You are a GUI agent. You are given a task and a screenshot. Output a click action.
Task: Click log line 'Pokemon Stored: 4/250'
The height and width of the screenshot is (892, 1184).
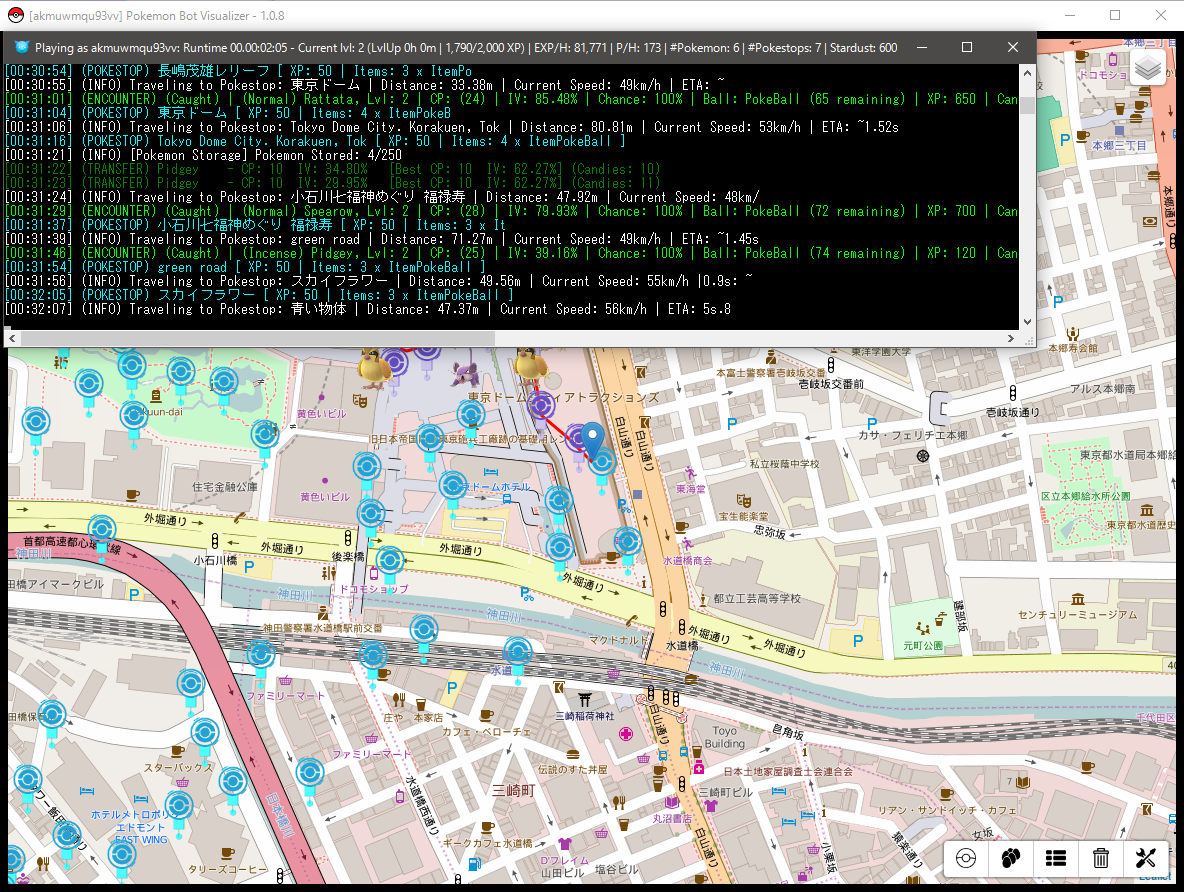point(204,155)
